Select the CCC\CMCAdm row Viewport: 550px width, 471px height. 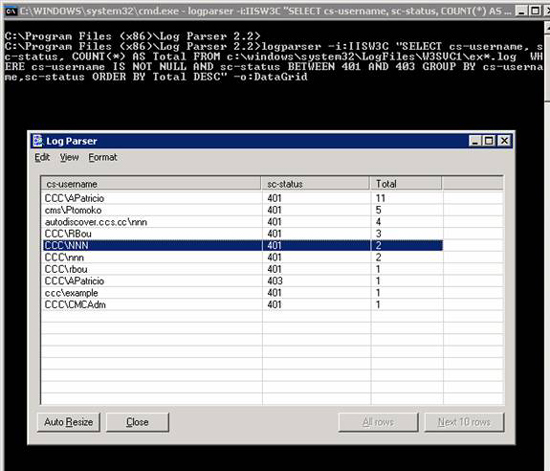click(x=243, y=304)
